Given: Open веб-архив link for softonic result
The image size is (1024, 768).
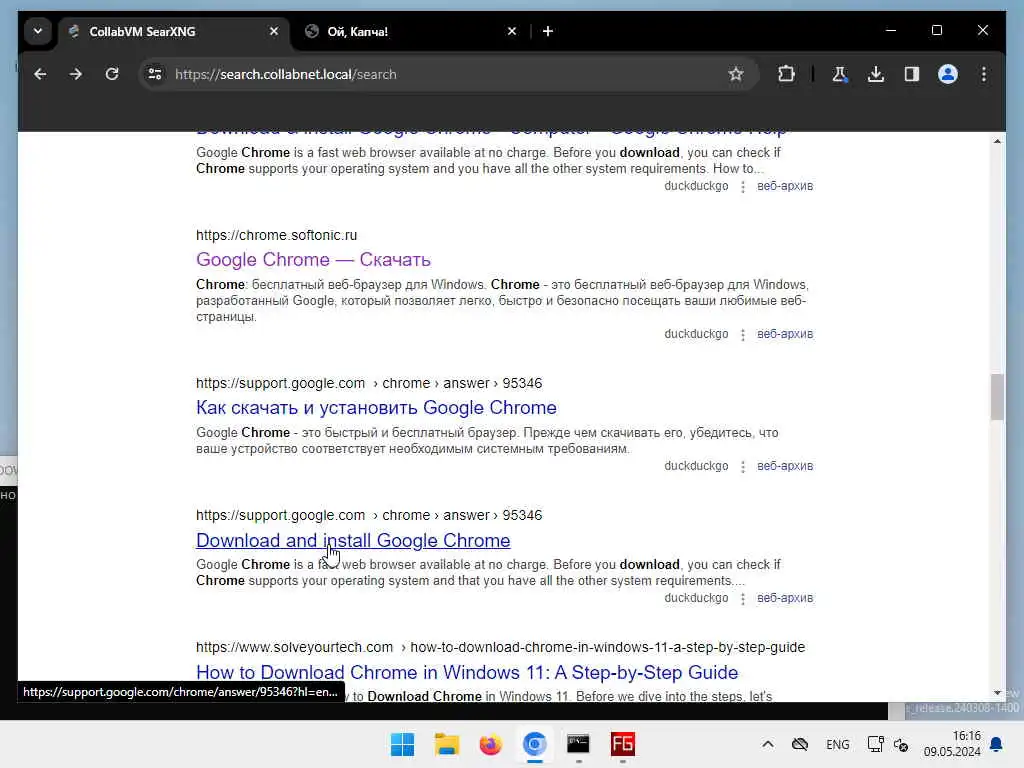Looking at the screenshot, I should 785,334.
